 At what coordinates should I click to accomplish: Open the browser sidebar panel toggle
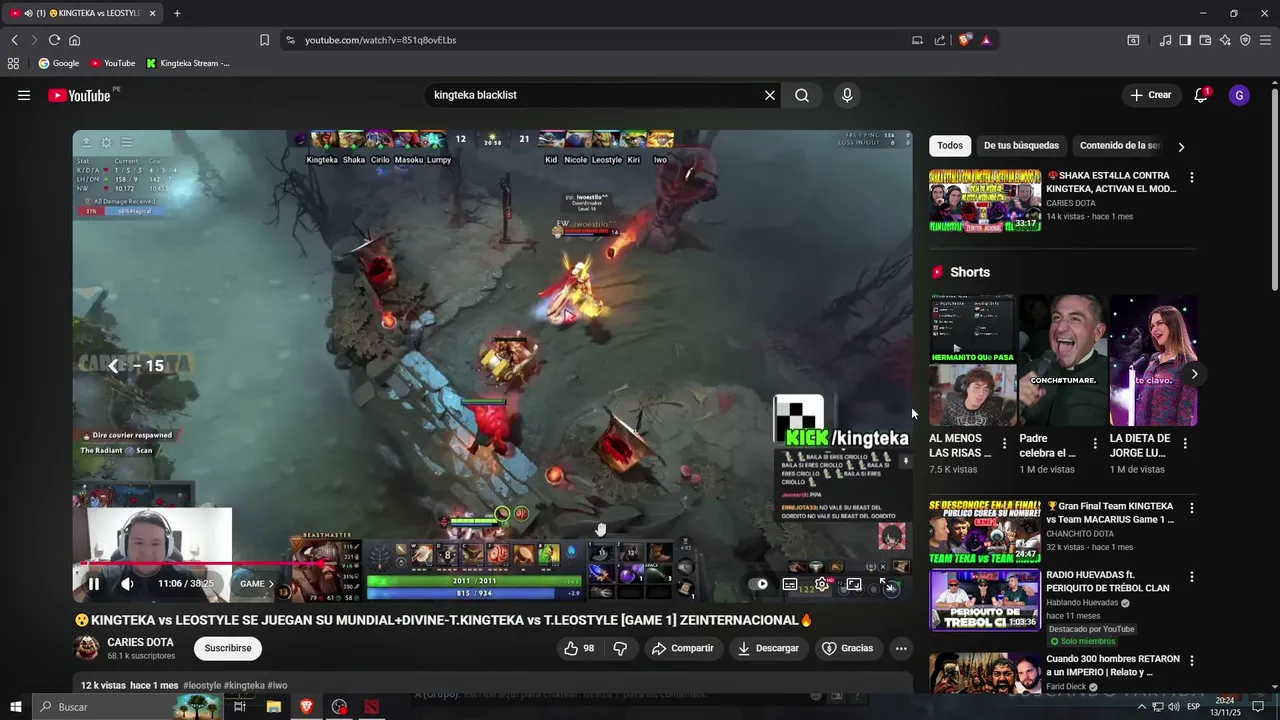click(1185, 40)
